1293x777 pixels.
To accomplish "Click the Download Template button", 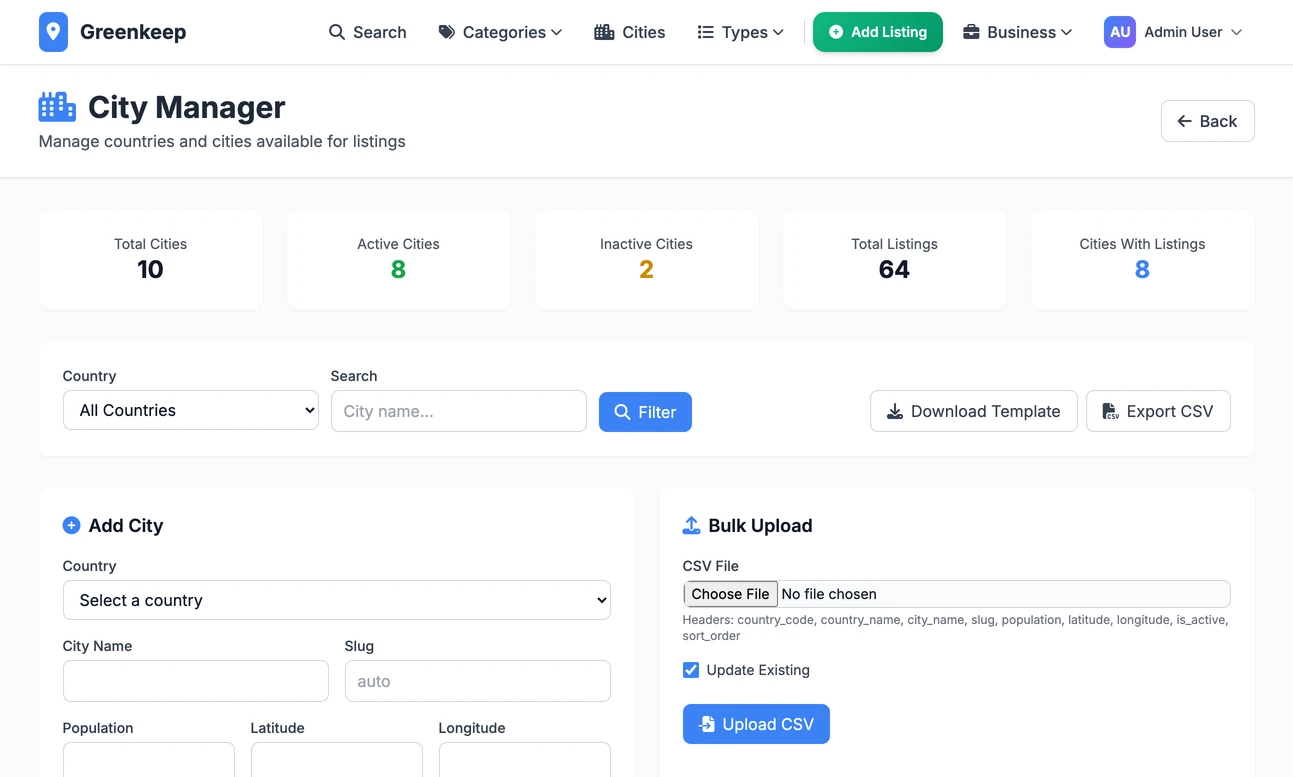I will point(974,411).
